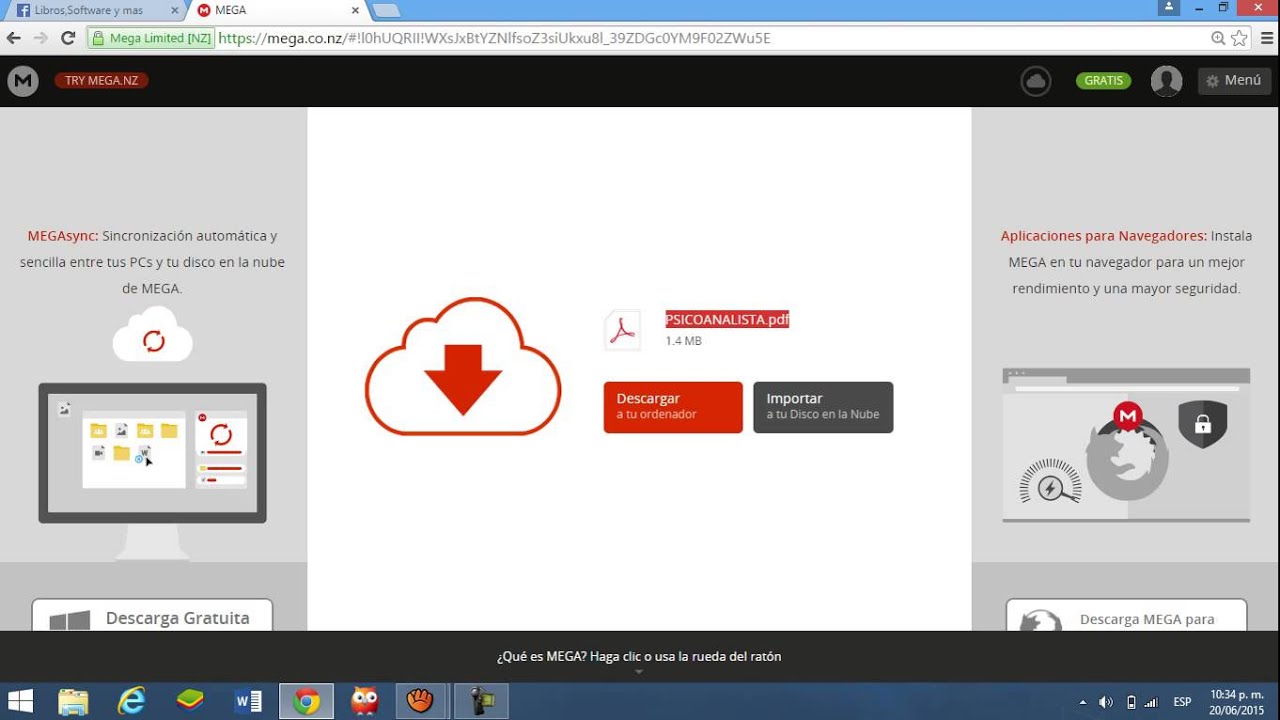
Task: Bookmark page with the star icon
Action: (x=1239, y=38)
